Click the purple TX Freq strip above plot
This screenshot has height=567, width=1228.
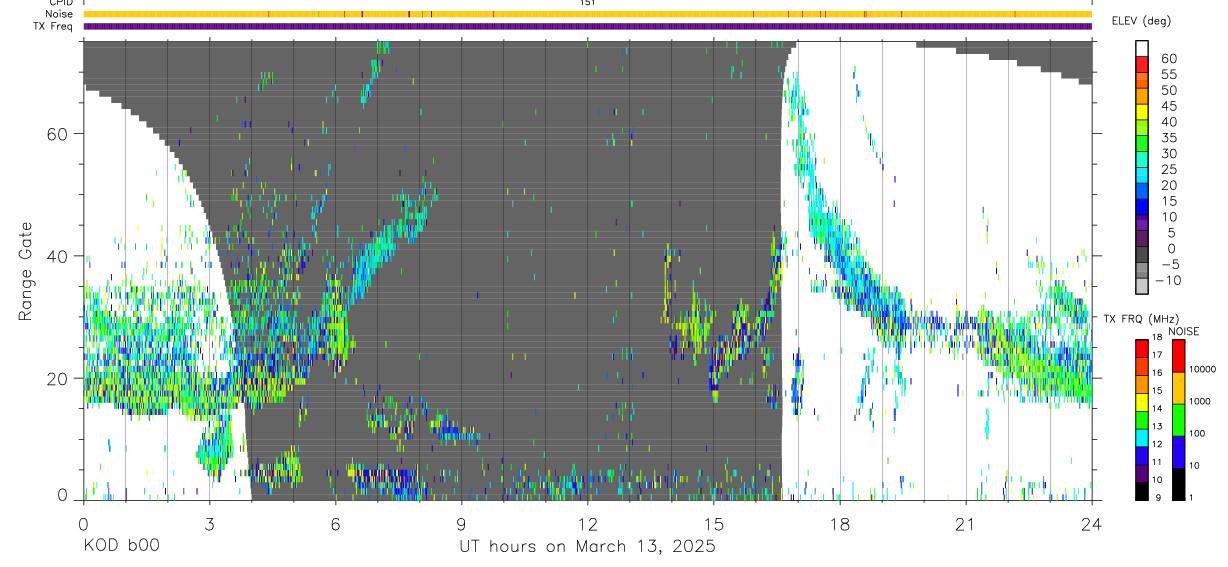coord(587,26)
